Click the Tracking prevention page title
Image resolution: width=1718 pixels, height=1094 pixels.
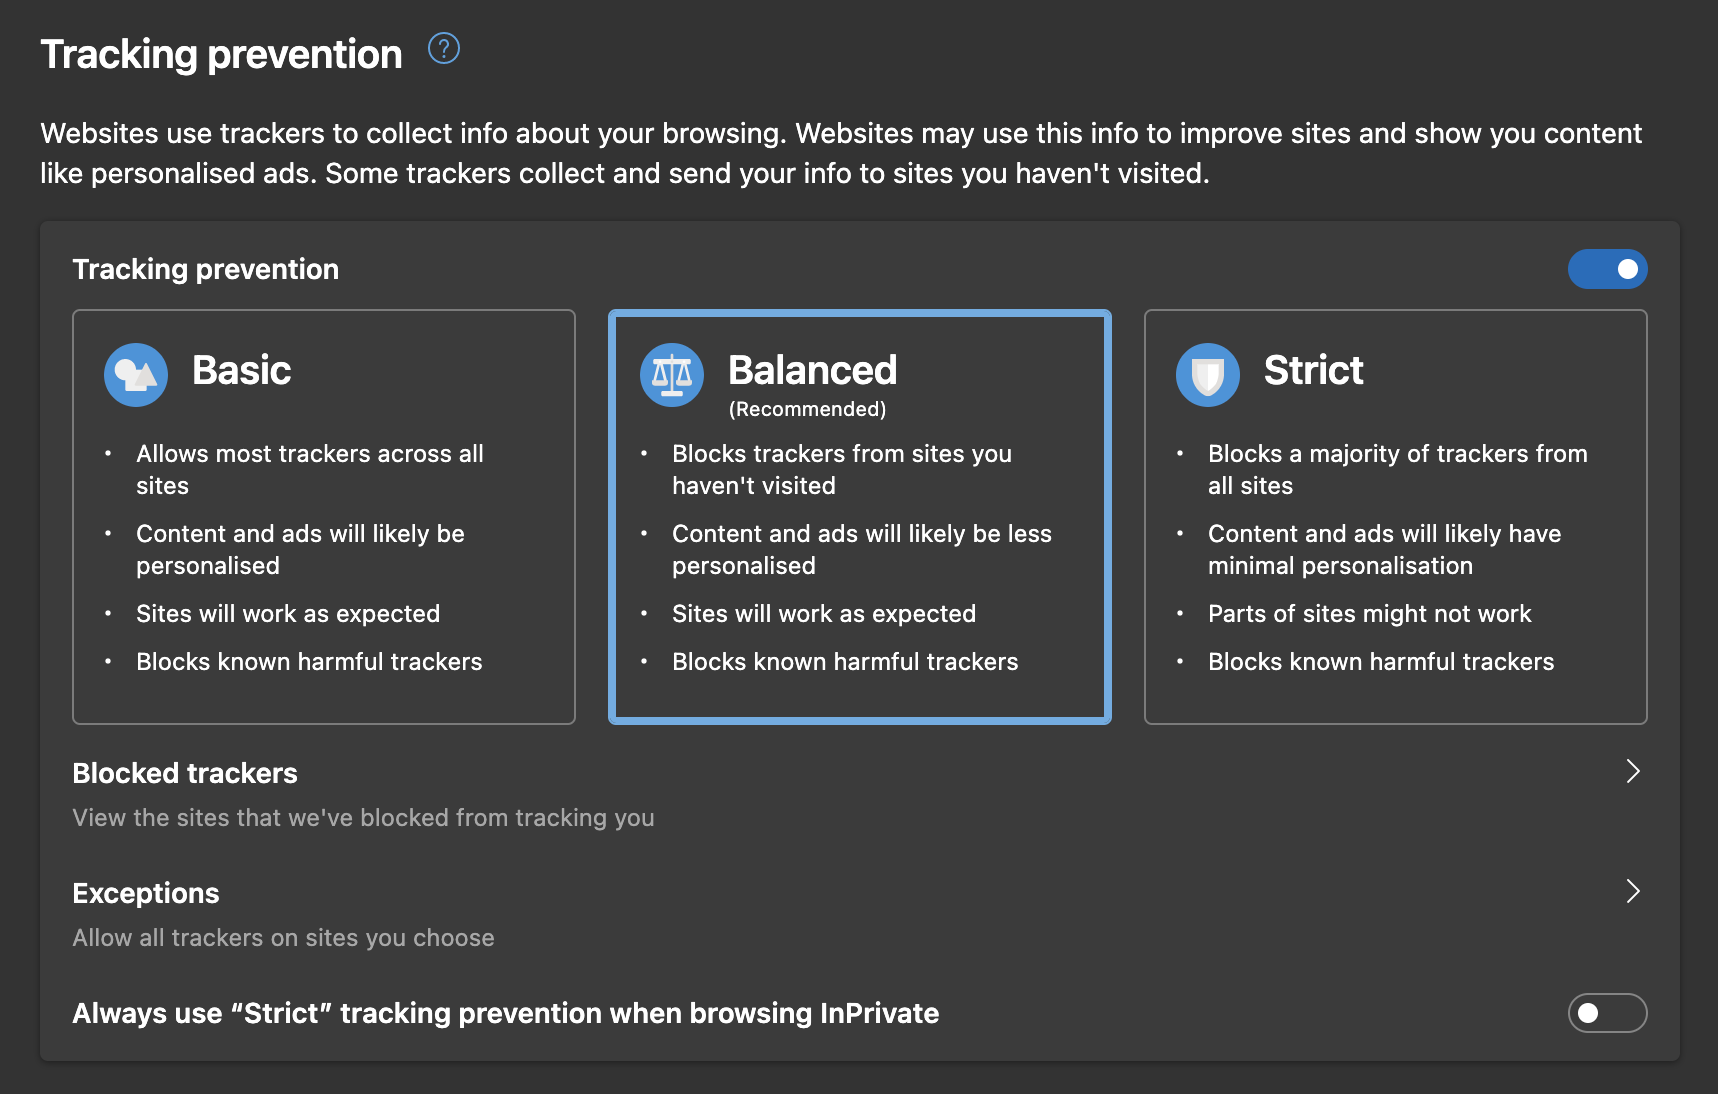click(x=221, y=54)
